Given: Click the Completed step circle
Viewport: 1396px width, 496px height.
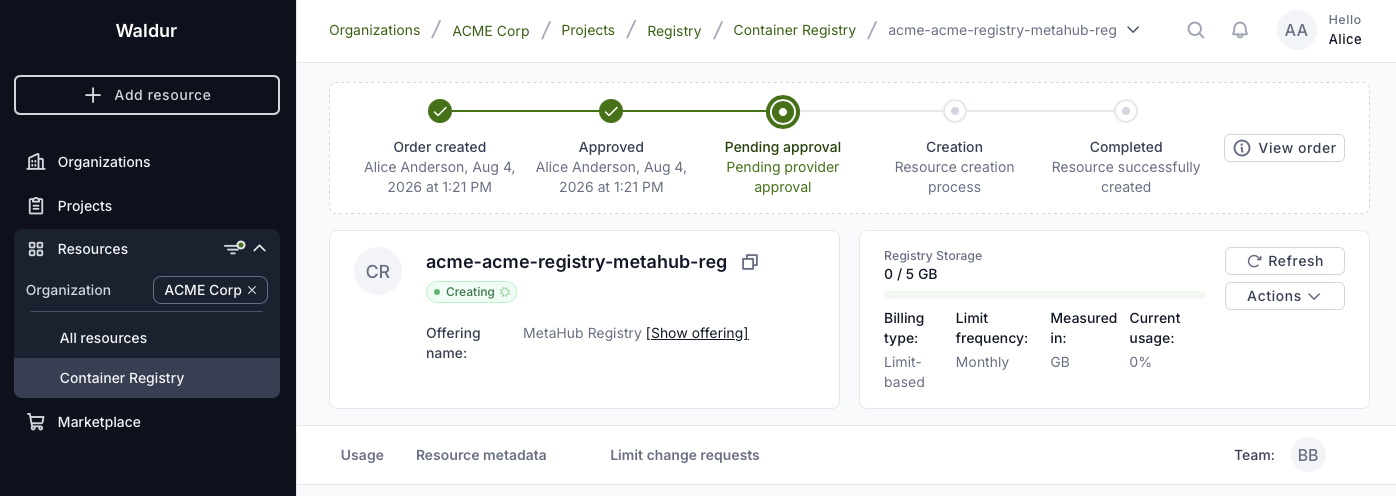Looking at the screenshot, I should [x=1126, y=111].
